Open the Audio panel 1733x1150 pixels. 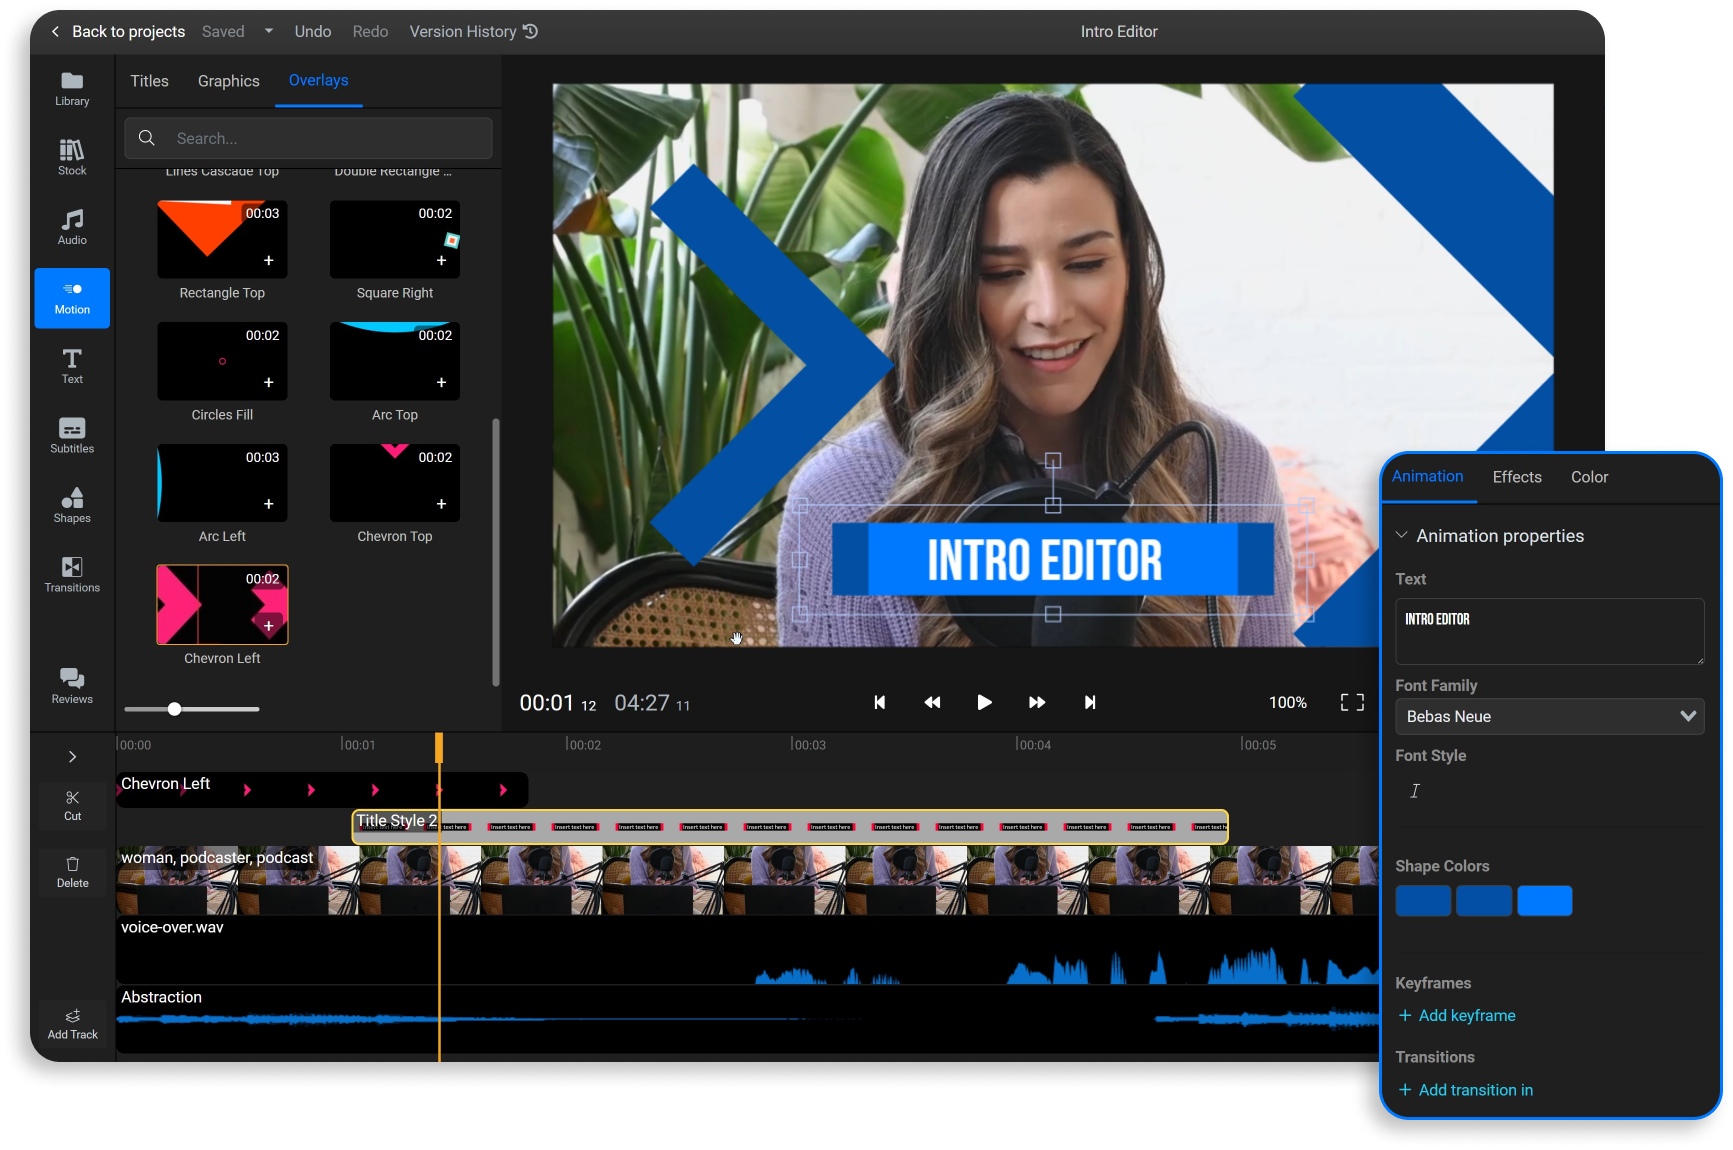(71, 226)
